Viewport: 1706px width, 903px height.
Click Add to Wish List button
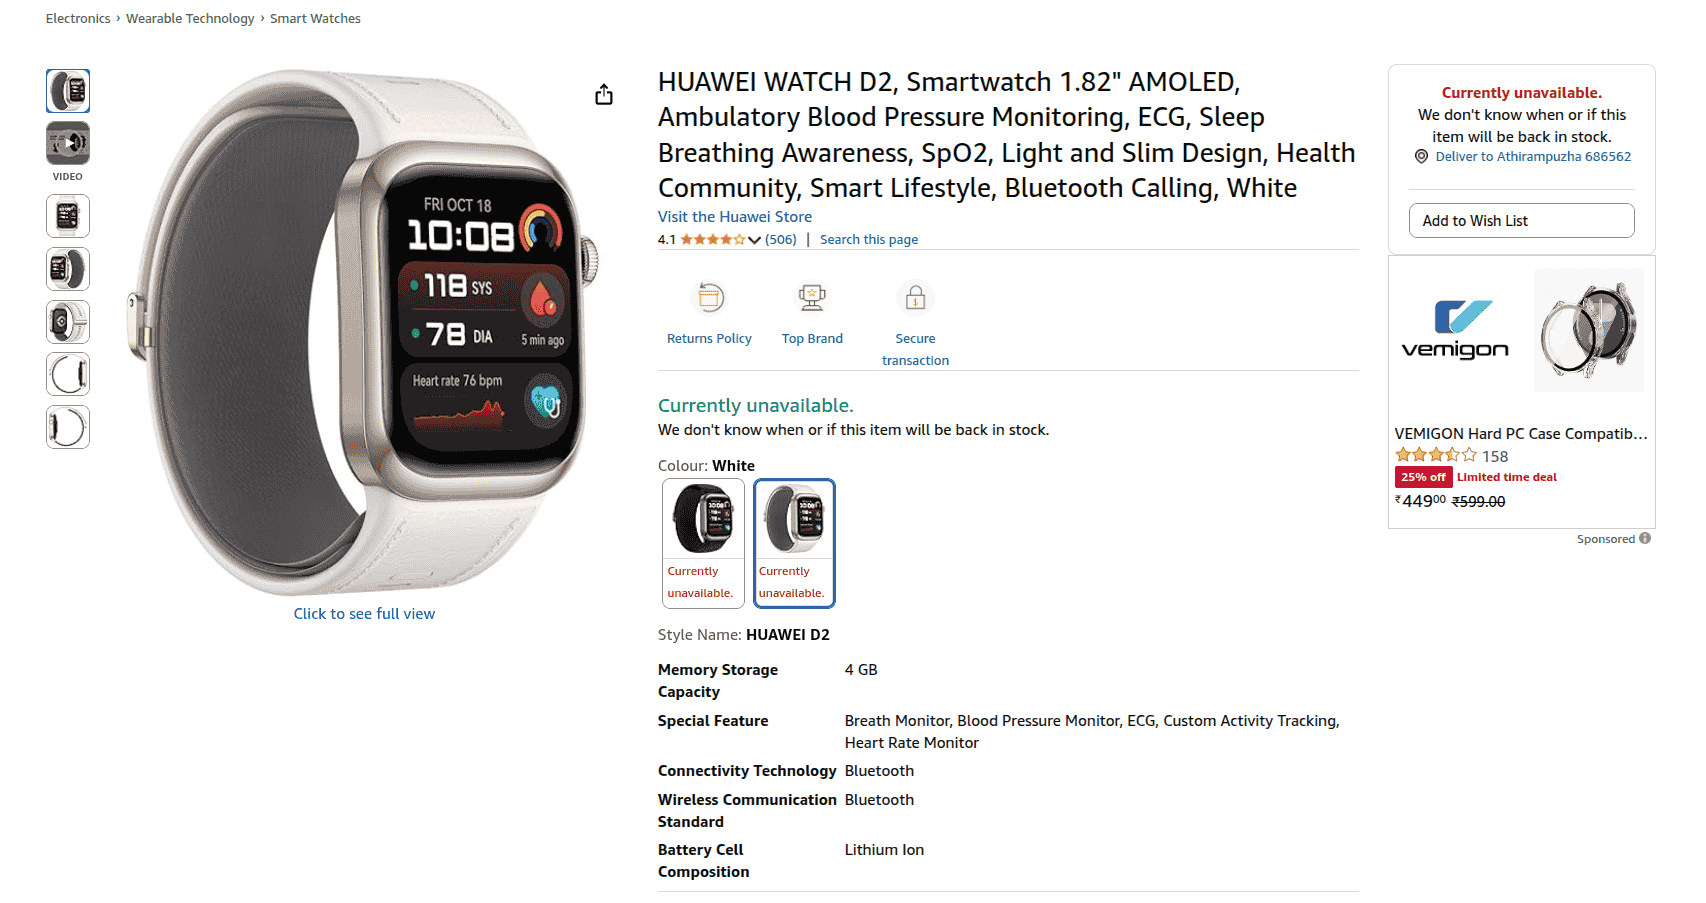click(x=1521, y=221)
